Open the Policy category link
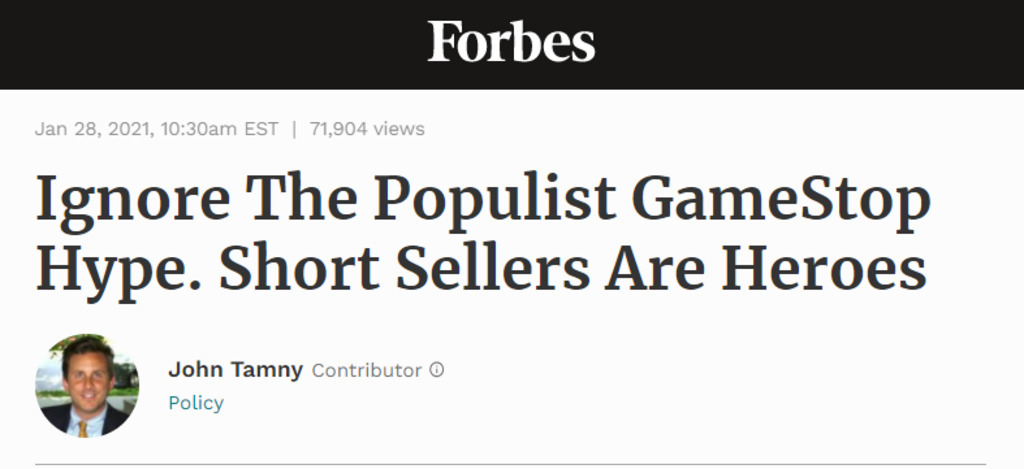 click(x=196, y=402)
